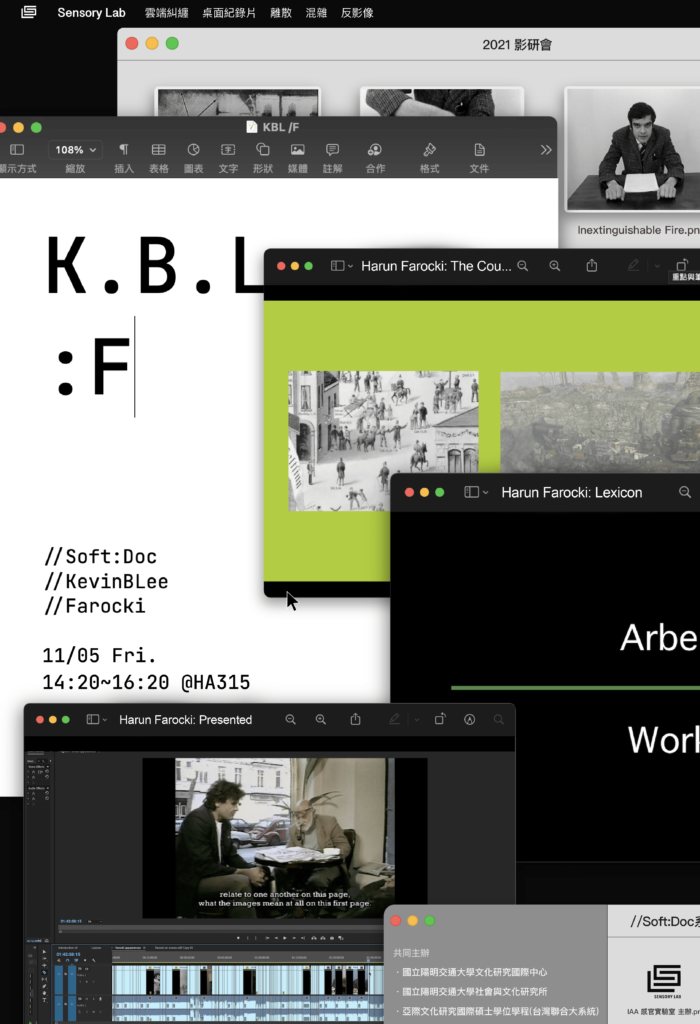The width and height of the screenshot is (700, 1024).
Task: Open the 反影像 menu
Action: [x=357, y=13]
